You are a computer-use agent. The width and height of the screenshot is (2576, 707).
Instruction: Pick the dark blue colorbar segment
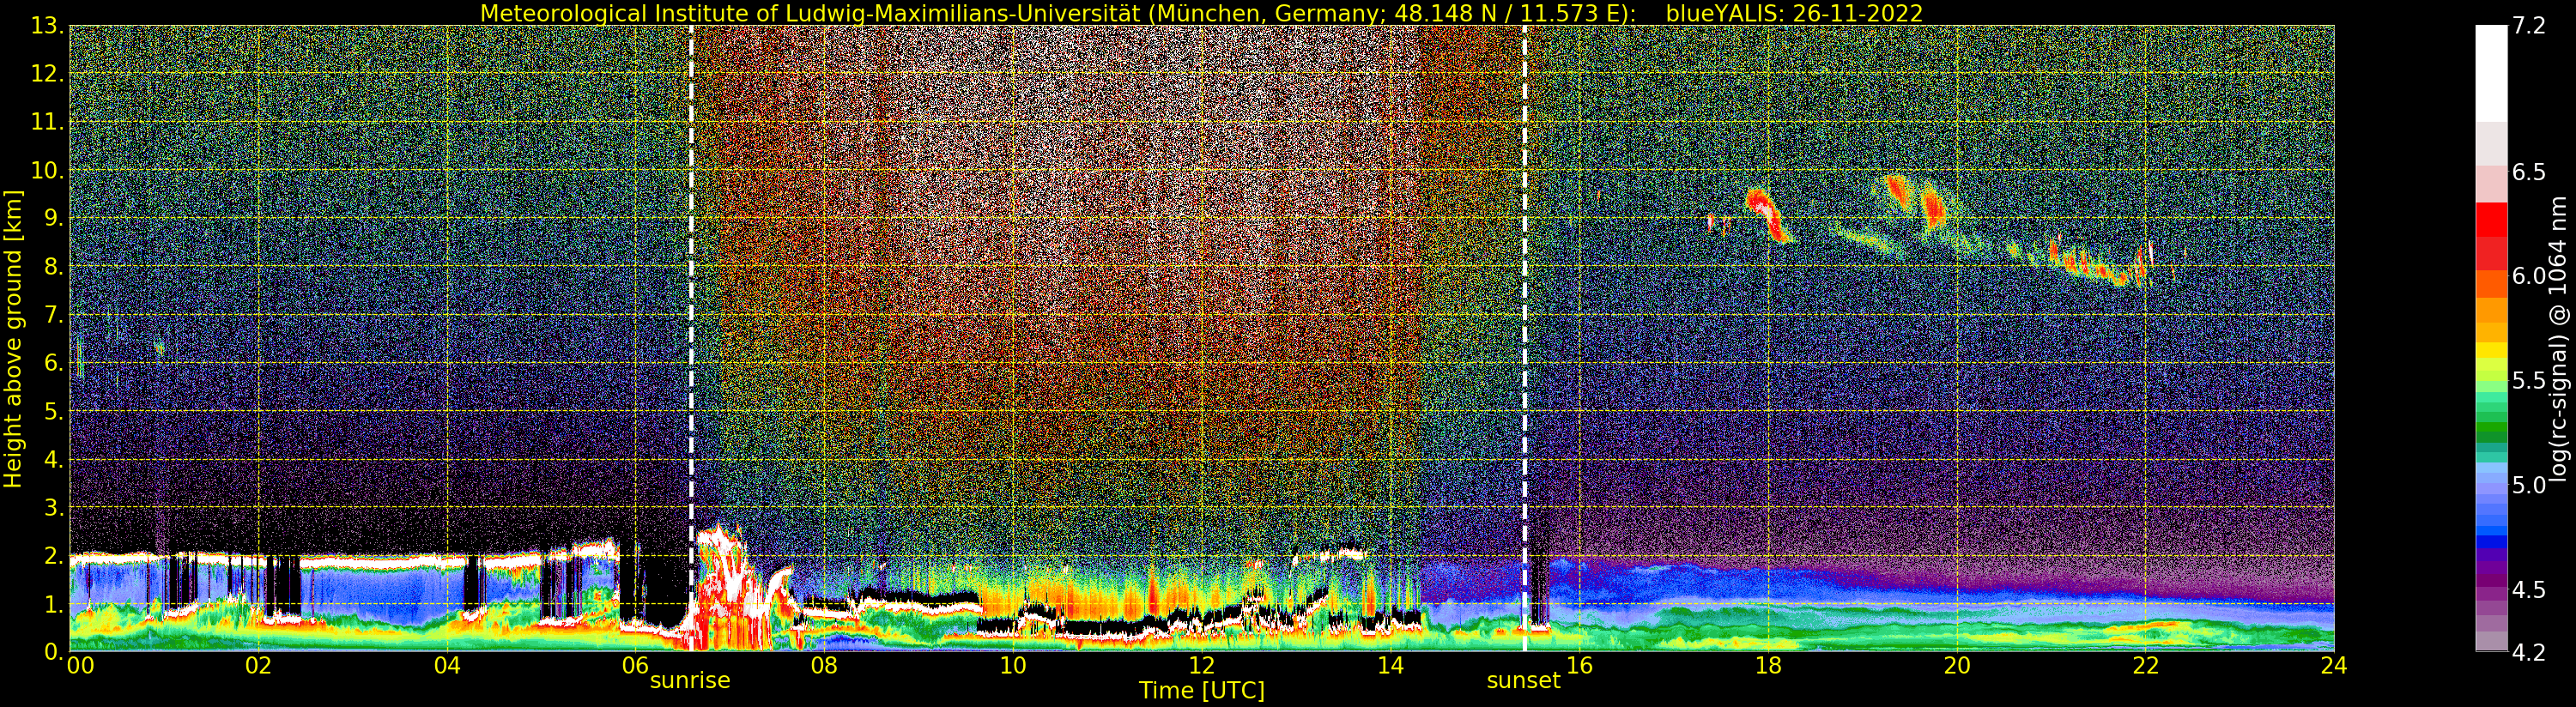tap(2491, 544)
